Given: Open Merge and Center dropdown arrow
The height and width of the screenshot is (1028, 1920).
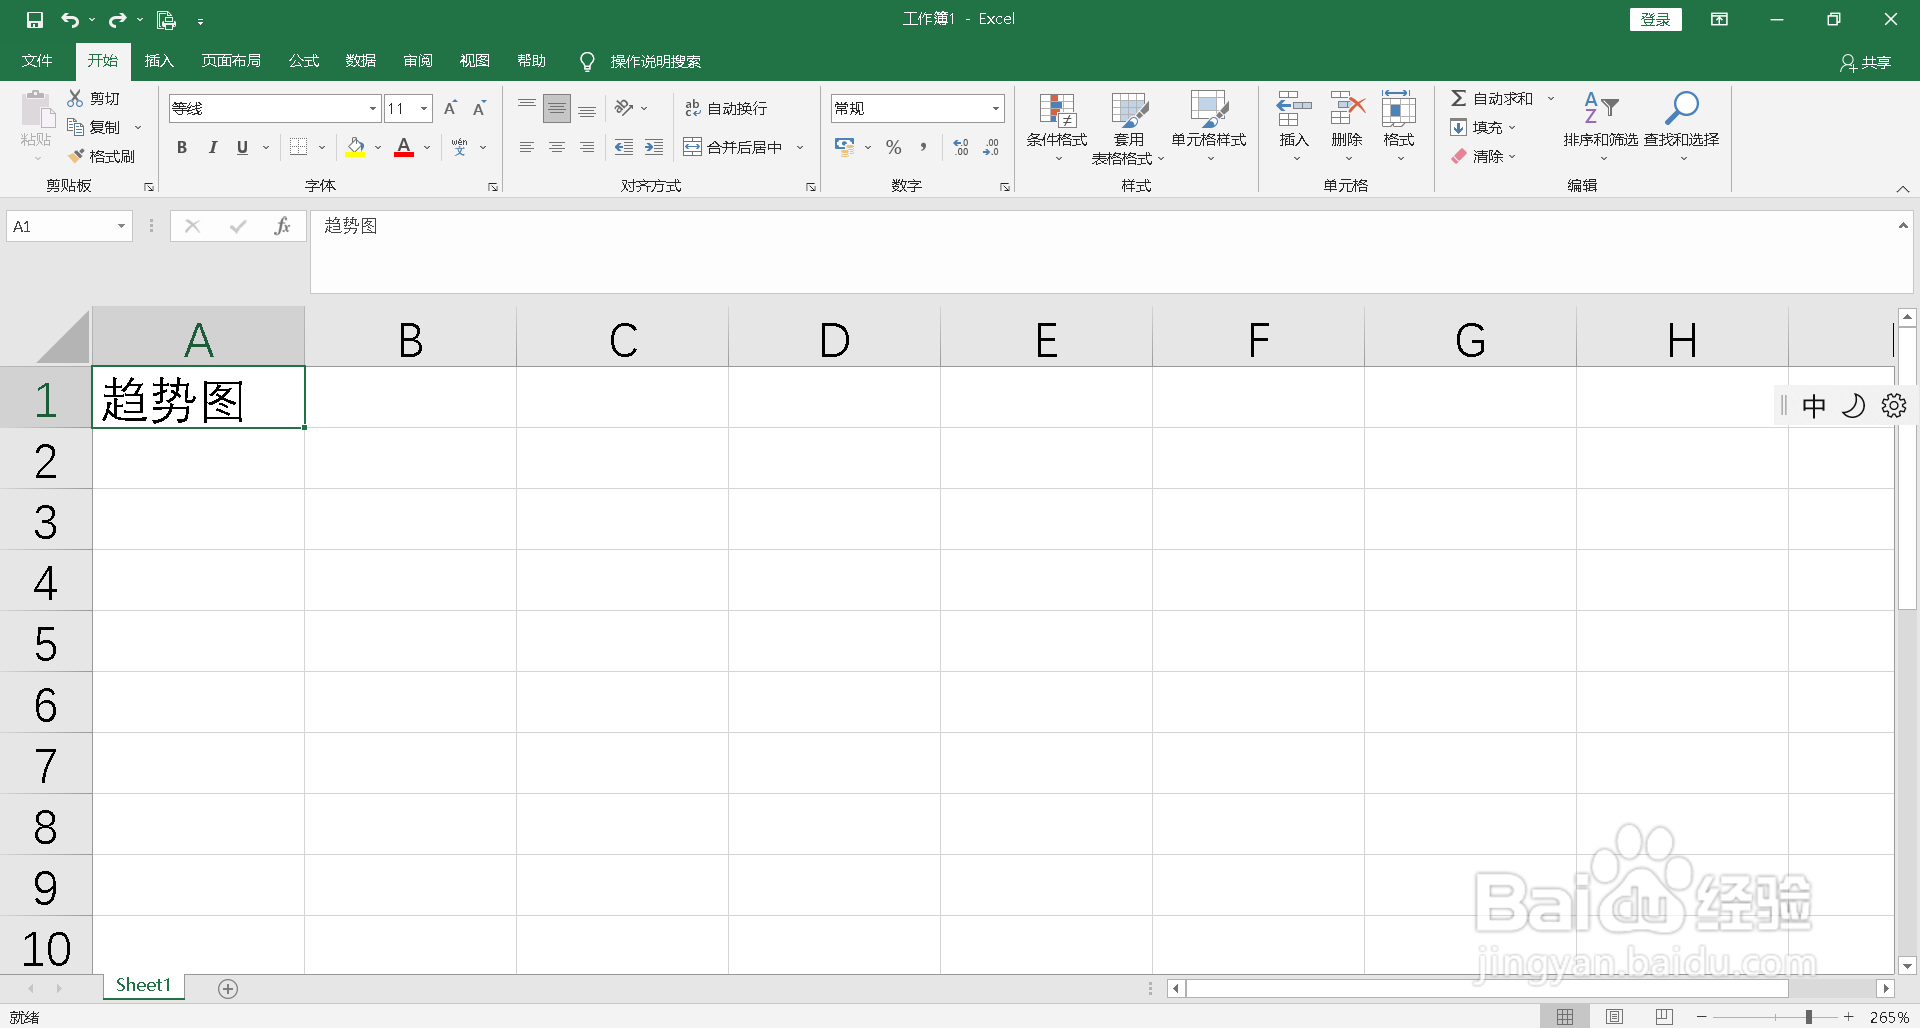Looking at the screenshot, I should coord(800,147).
